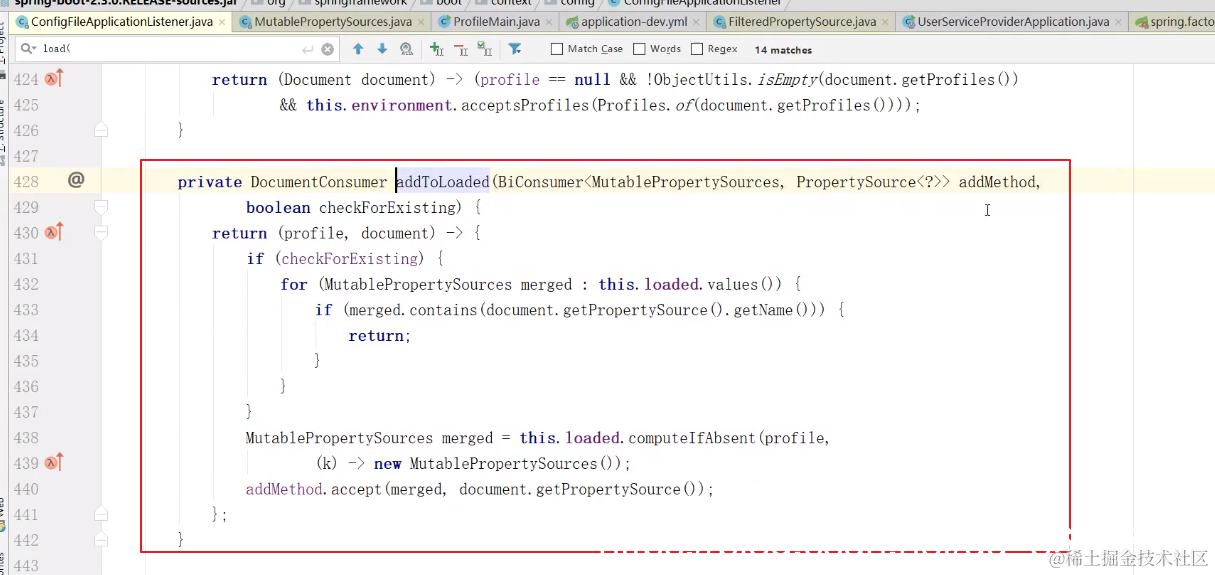Click lambda gutter marker on line 439
Viewport: 1215px width, 575px height.
53,463
